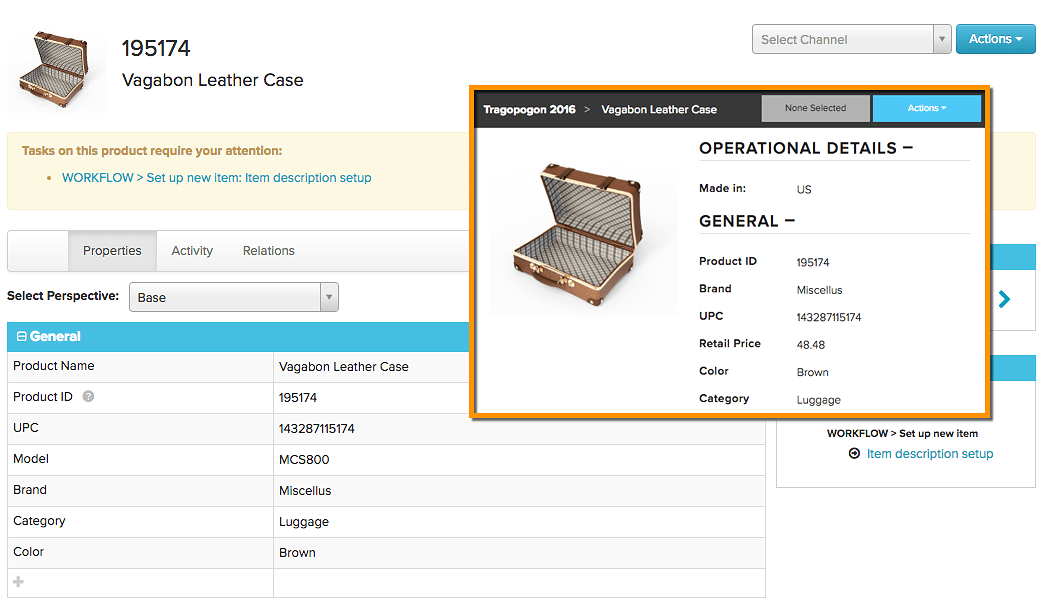Click the Vagabon Leather Case title under 195174
Viewport: 1045px width, 604px height.
coord(213,80)
